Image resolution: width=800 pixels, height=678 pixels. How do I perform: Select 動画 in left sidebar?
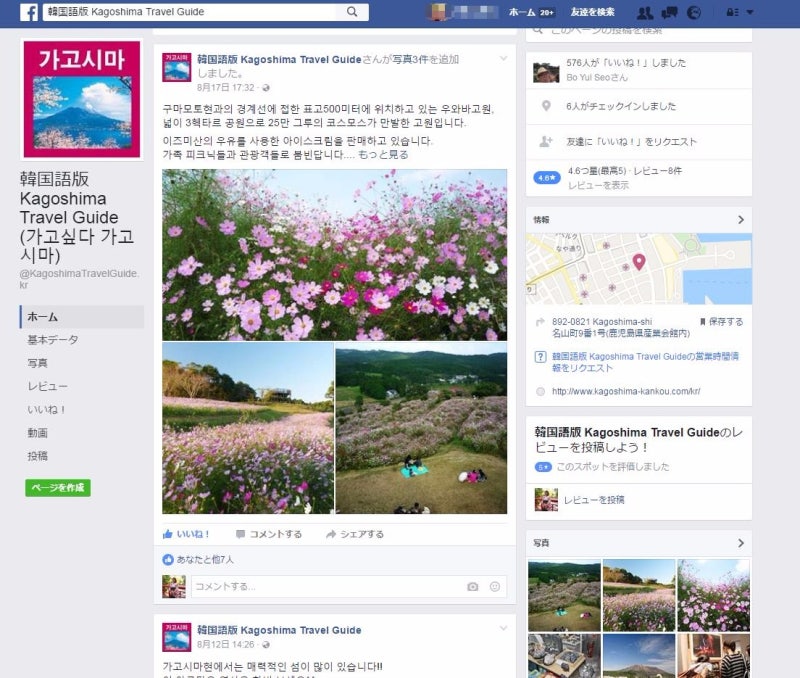pos(37,433)
